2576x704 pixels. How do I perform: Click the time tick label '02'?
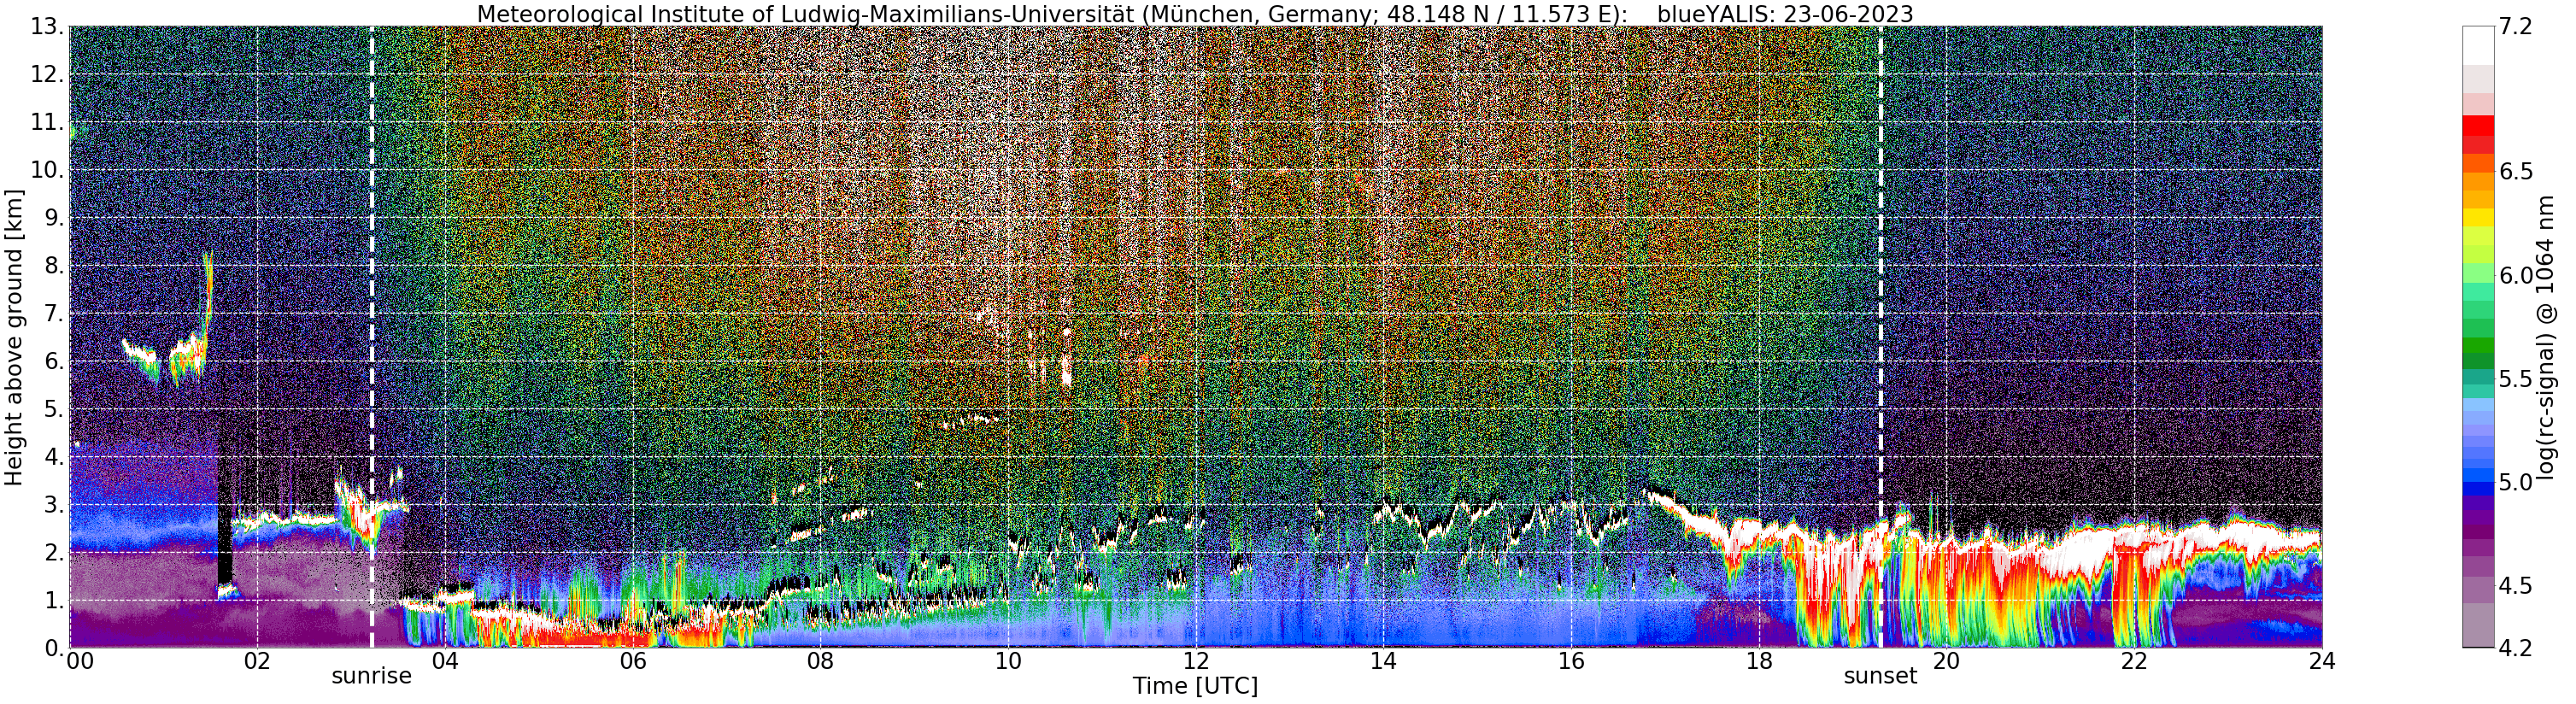pyautogui.click(x=257, y=661)
